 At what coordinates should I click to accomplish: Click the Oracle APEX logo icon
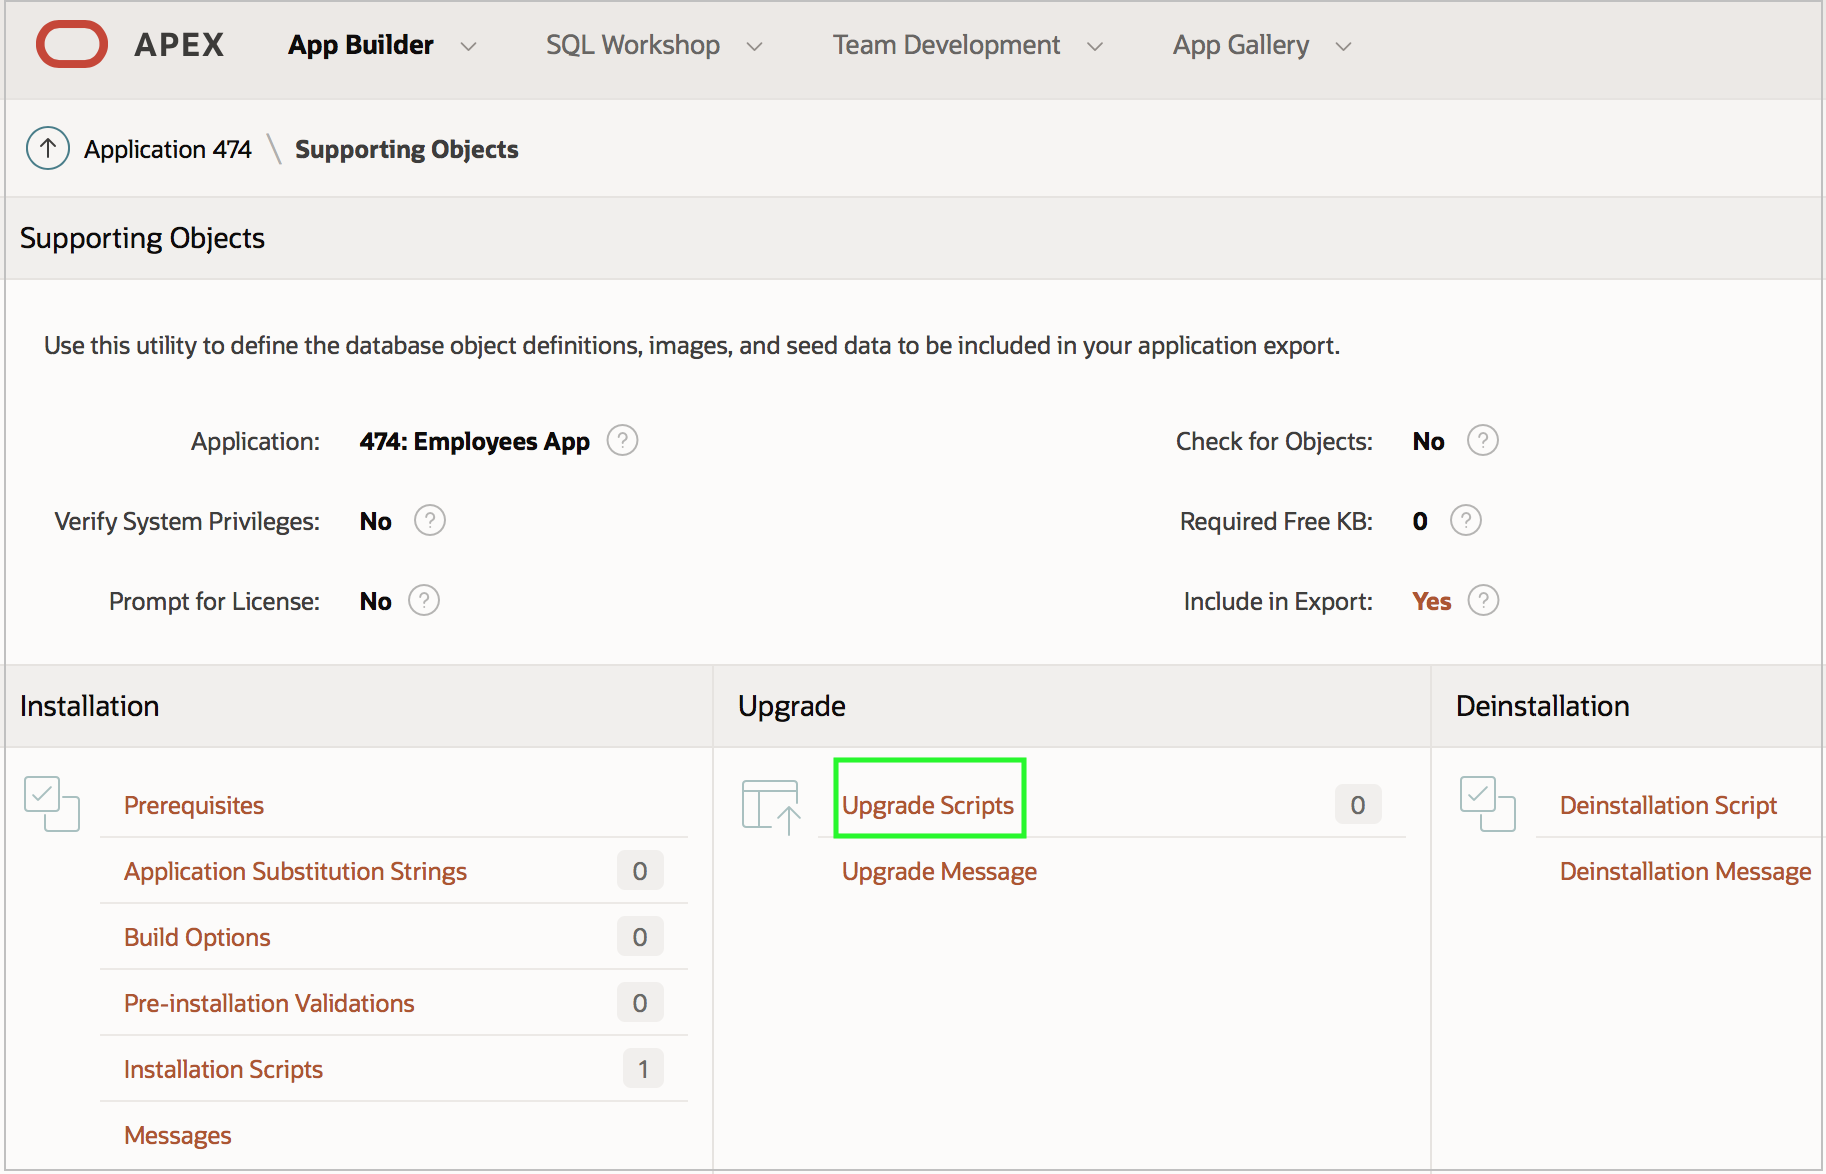click(72, 45)
